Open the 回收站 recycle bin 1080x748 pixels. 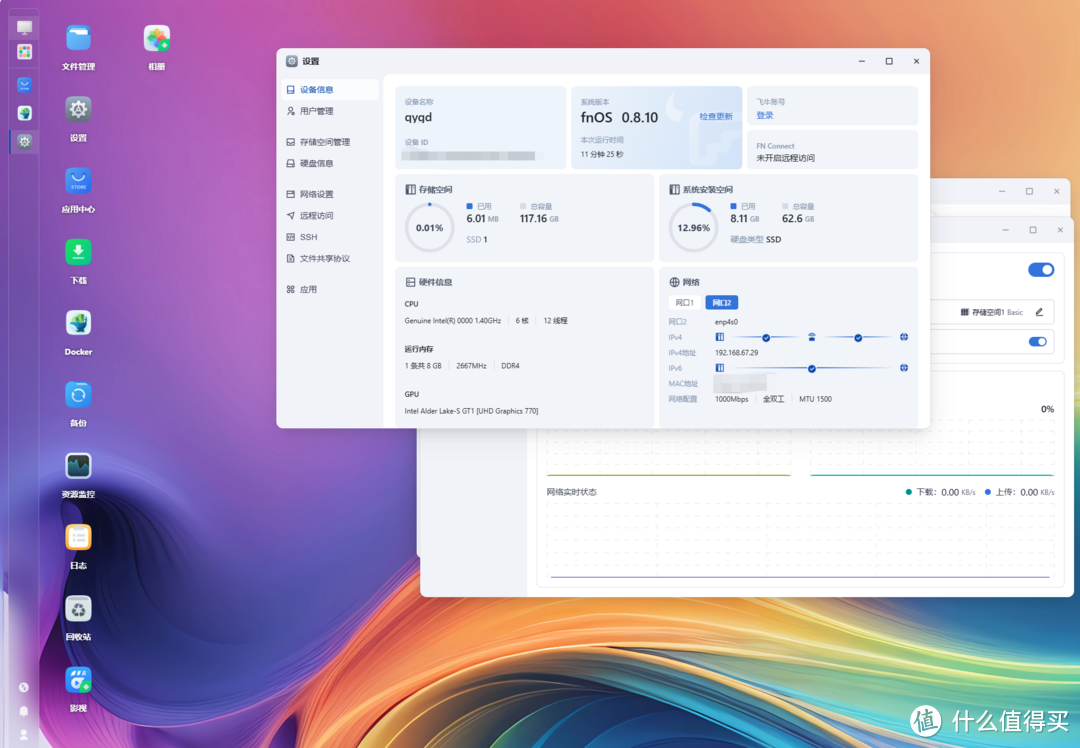click(78, 608)
